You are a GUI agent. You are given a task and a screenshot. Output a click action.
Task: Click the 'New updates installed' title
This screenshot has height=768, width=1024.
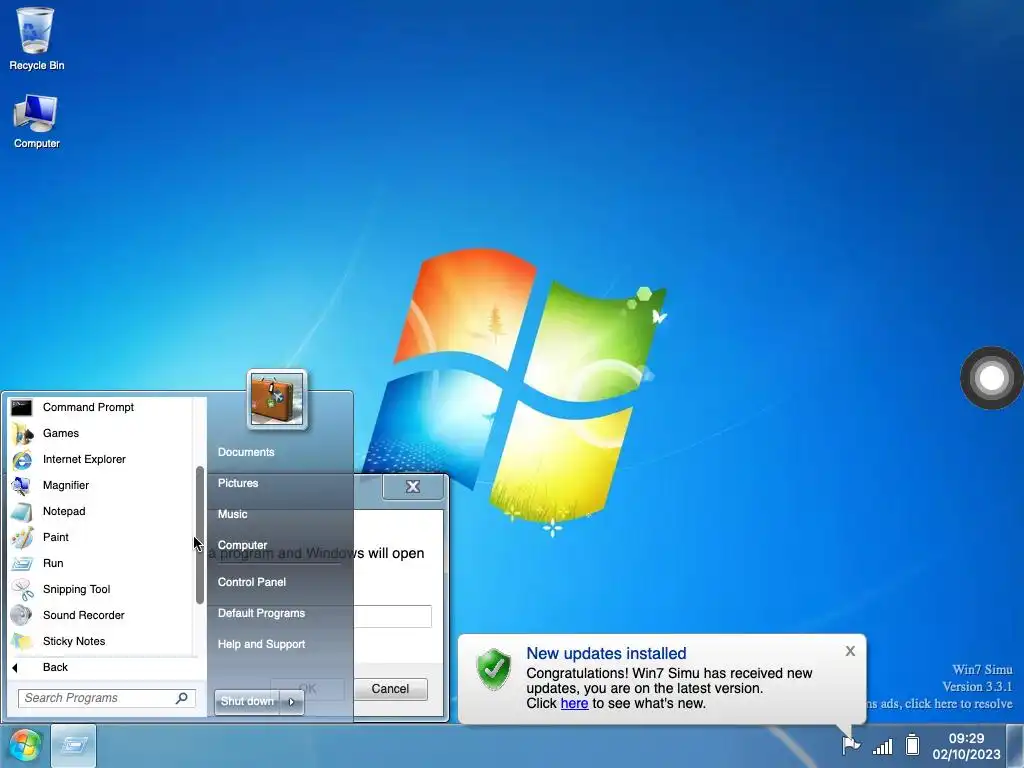tap(606, 653)
